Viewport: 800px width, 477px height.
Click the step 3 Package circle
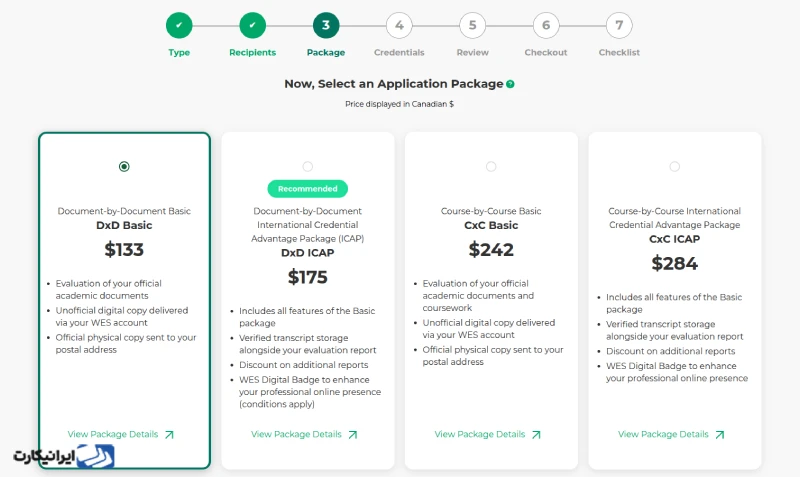[326, 26]
